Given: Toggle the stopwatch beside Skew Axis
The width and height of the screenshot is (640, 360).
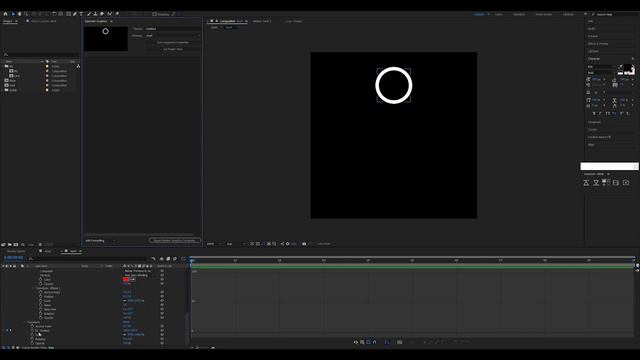Looking at the screenshot, I should click(40, 309).
